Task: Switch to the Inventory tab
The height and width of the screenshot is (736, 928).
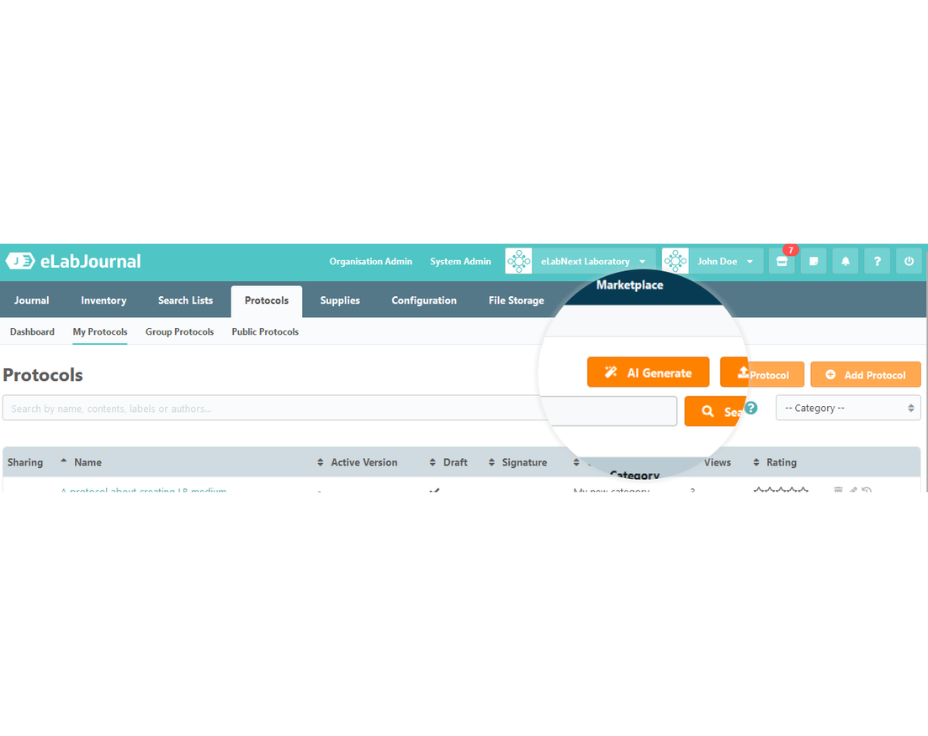Action: [104, 301]
